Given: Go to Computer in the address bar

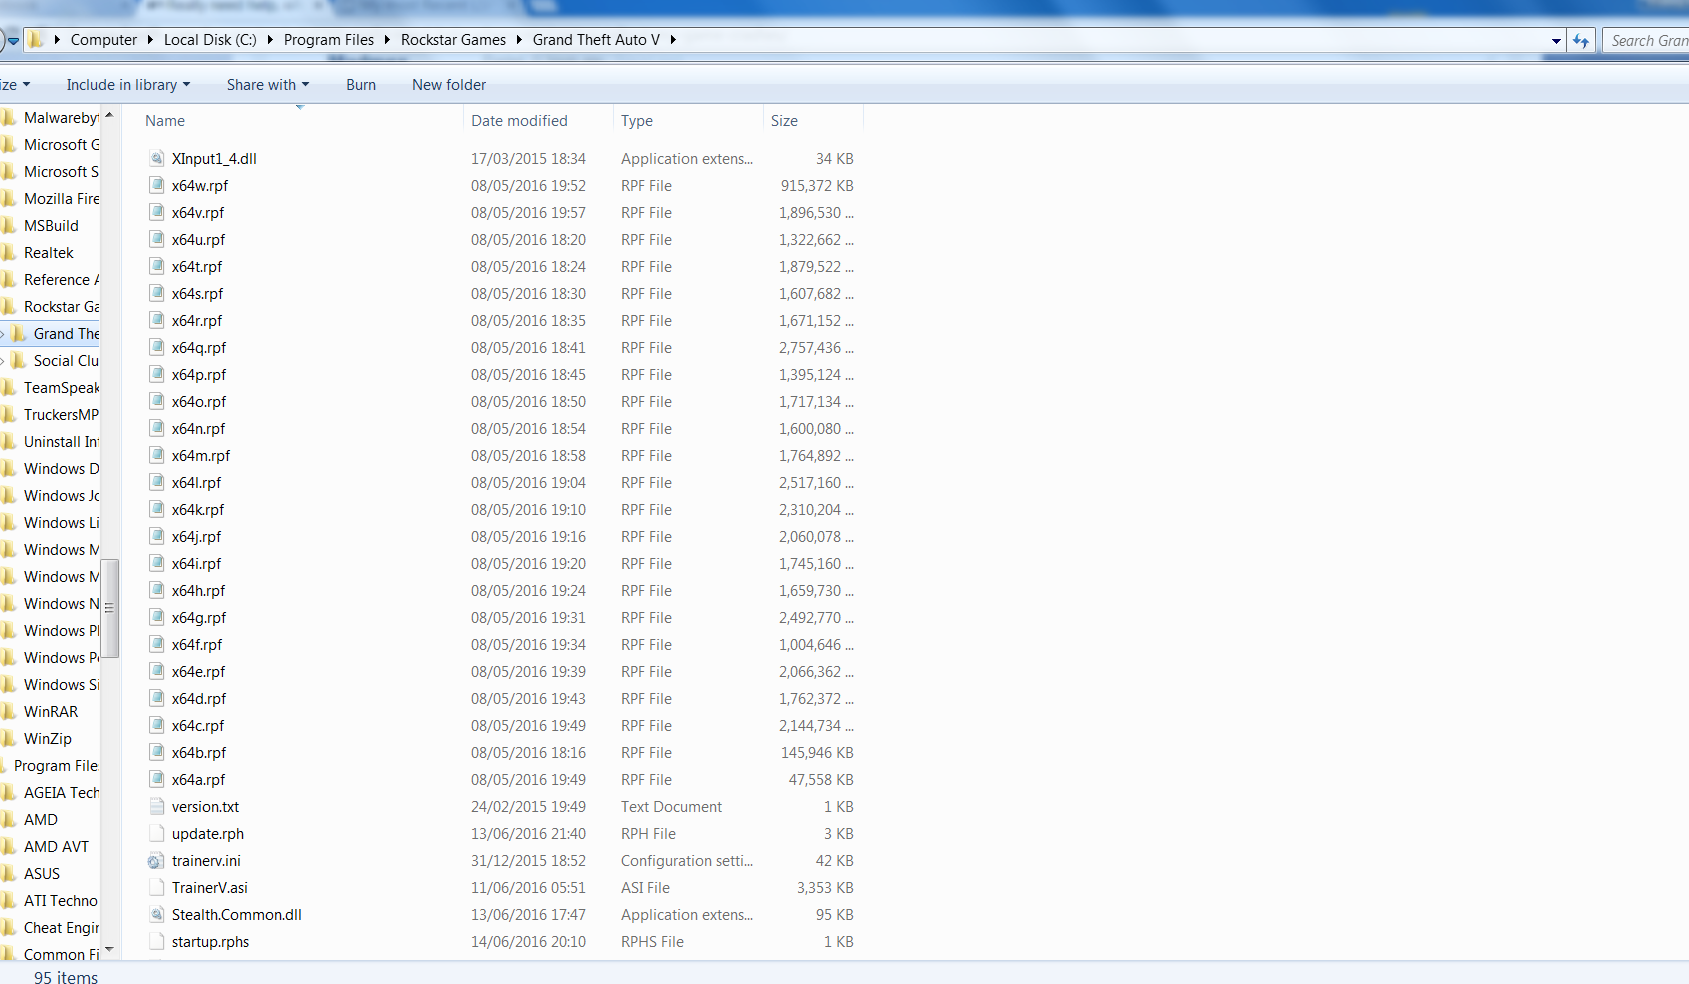Looking at the screenshot, I should pos(104,40).
